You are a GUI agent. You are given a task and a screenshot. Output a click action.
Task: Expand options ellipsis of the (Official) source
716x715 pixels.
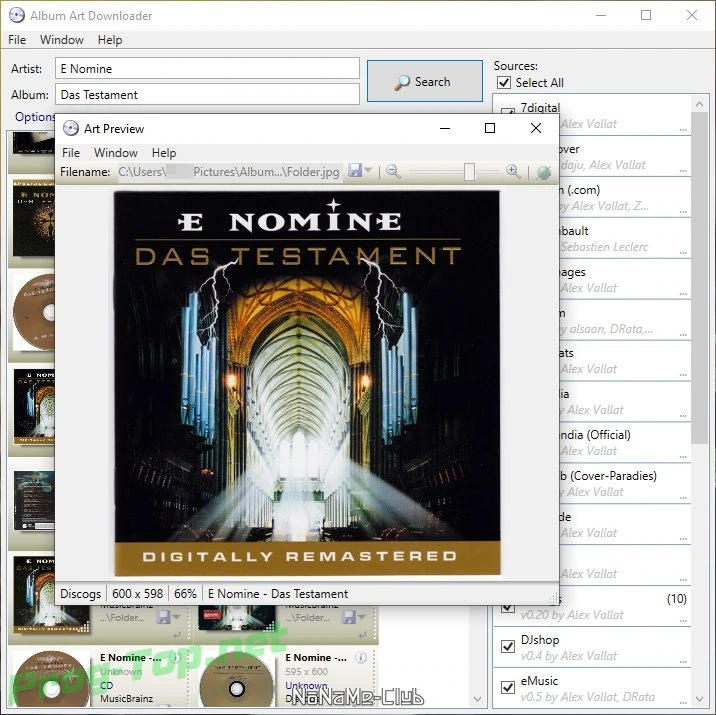683,457
